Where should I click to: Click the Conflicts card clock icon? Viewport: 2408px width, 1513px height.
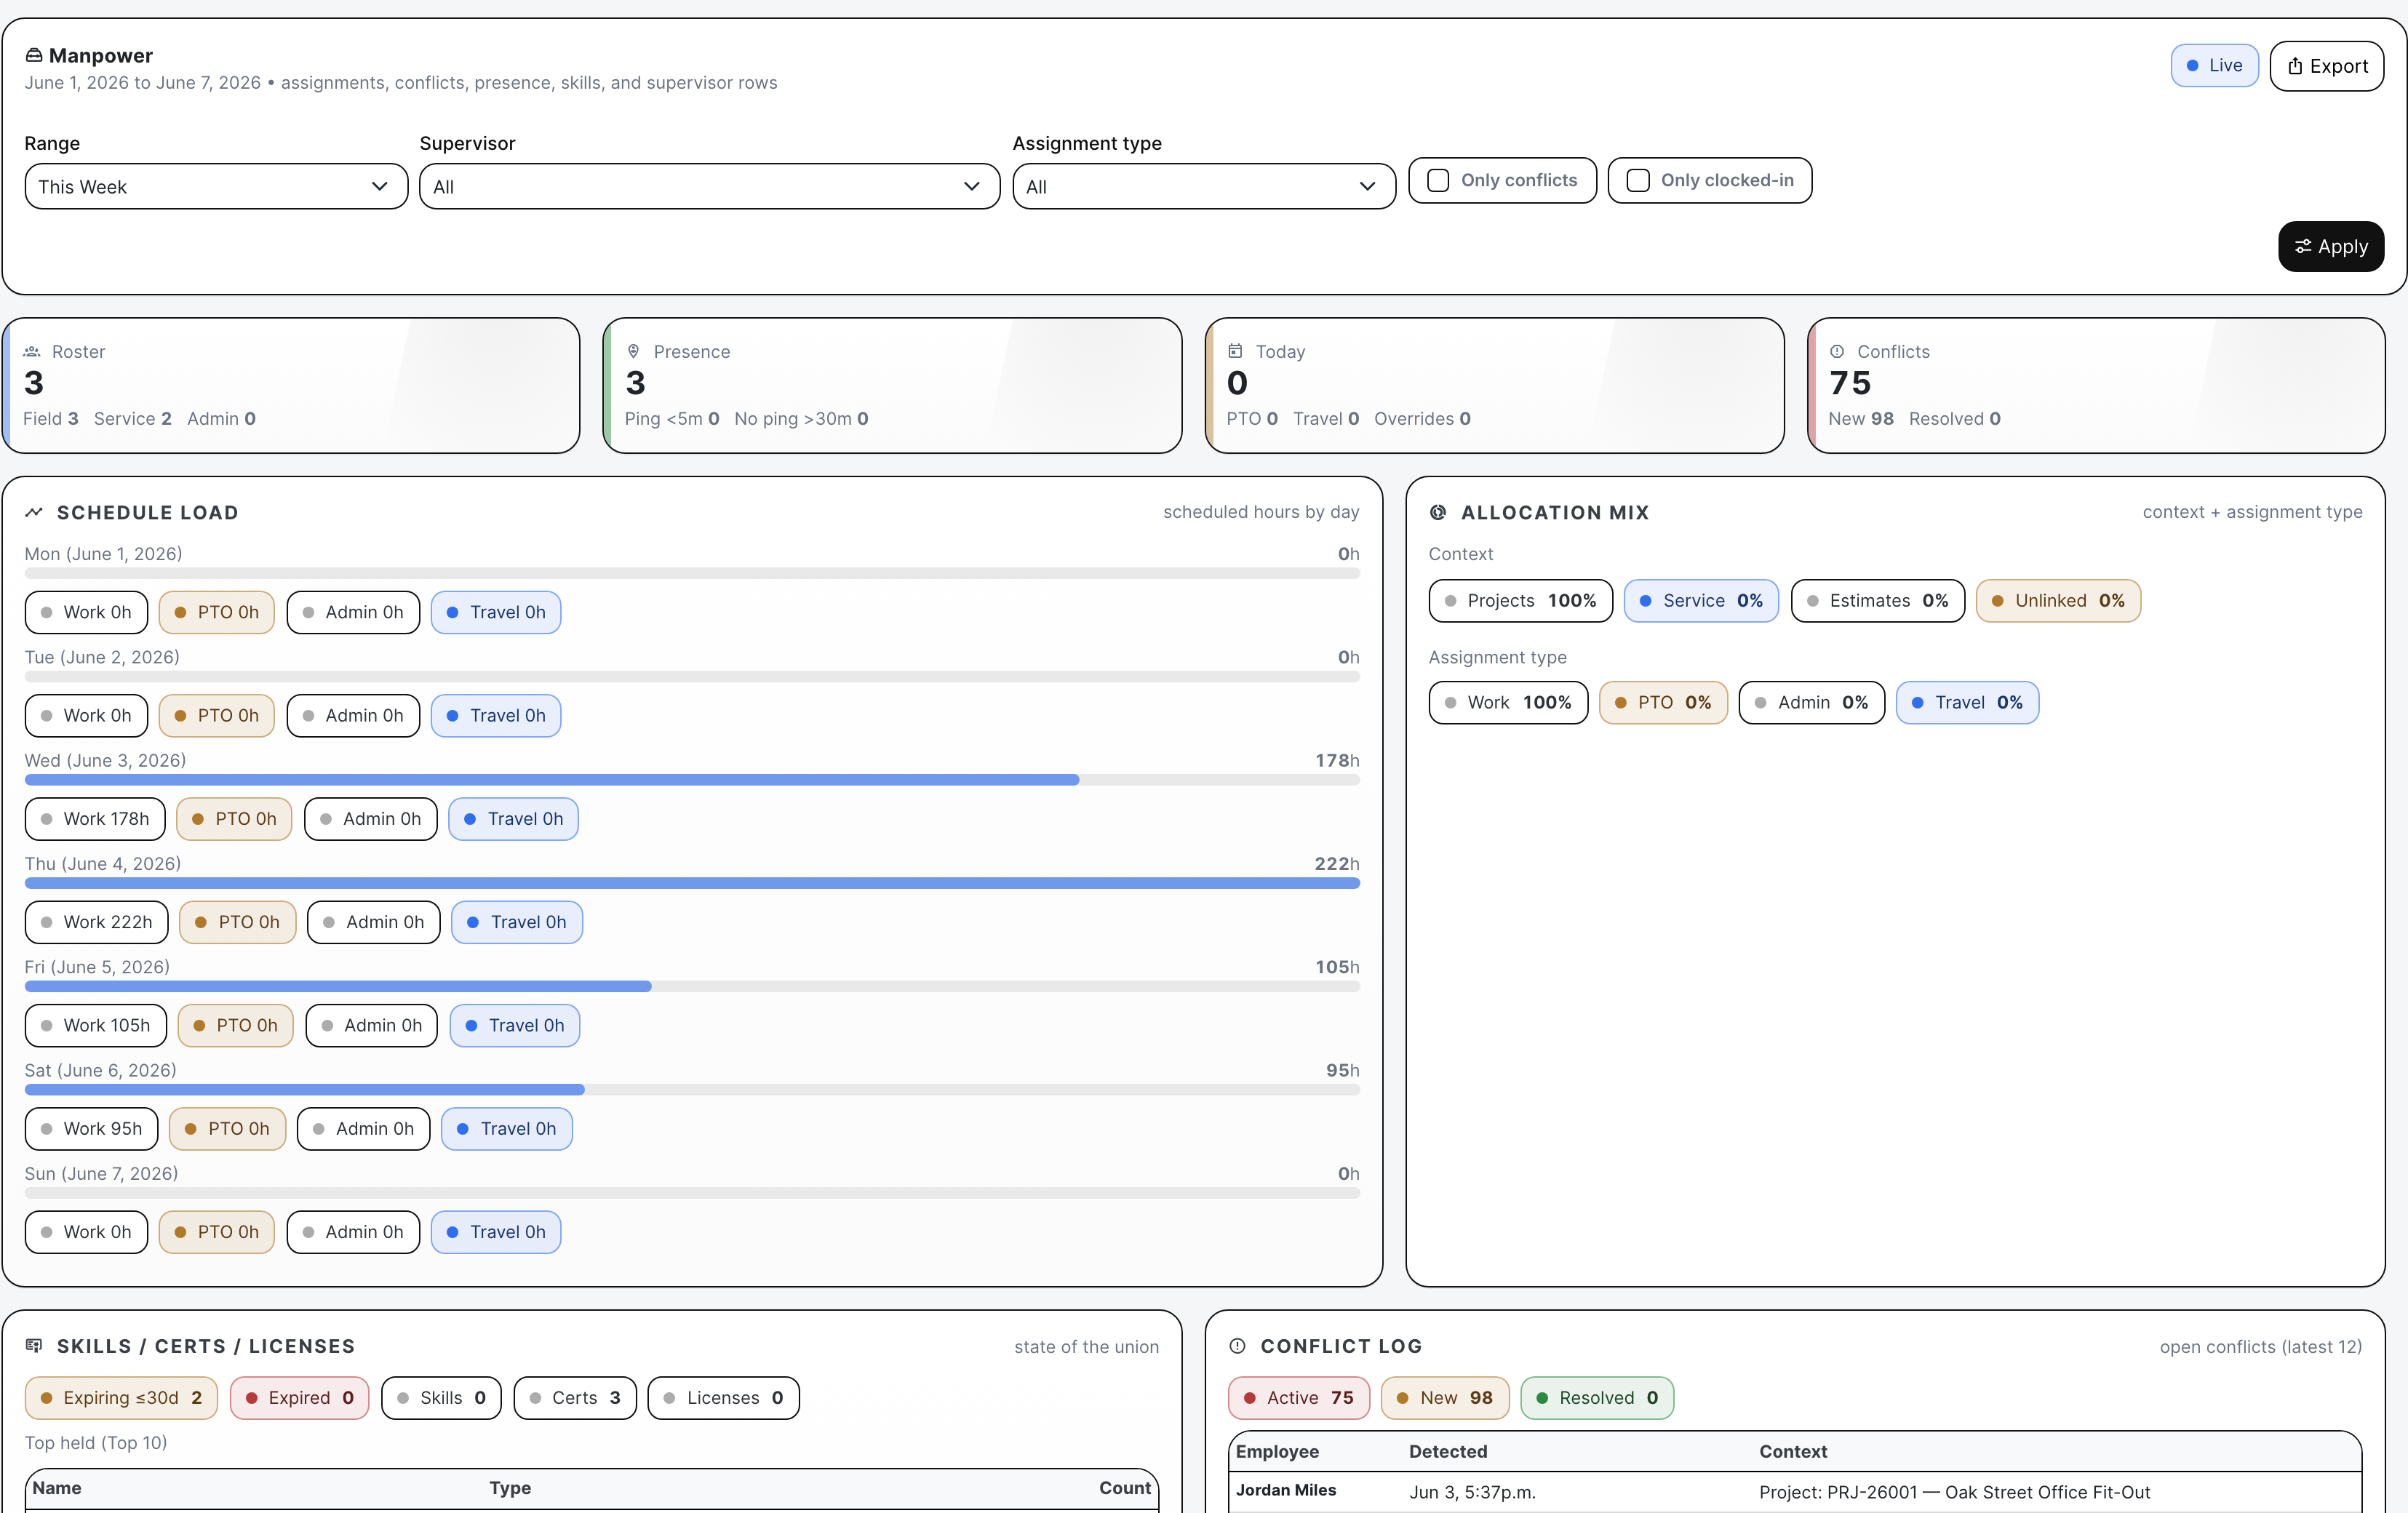click(1837, 352)
